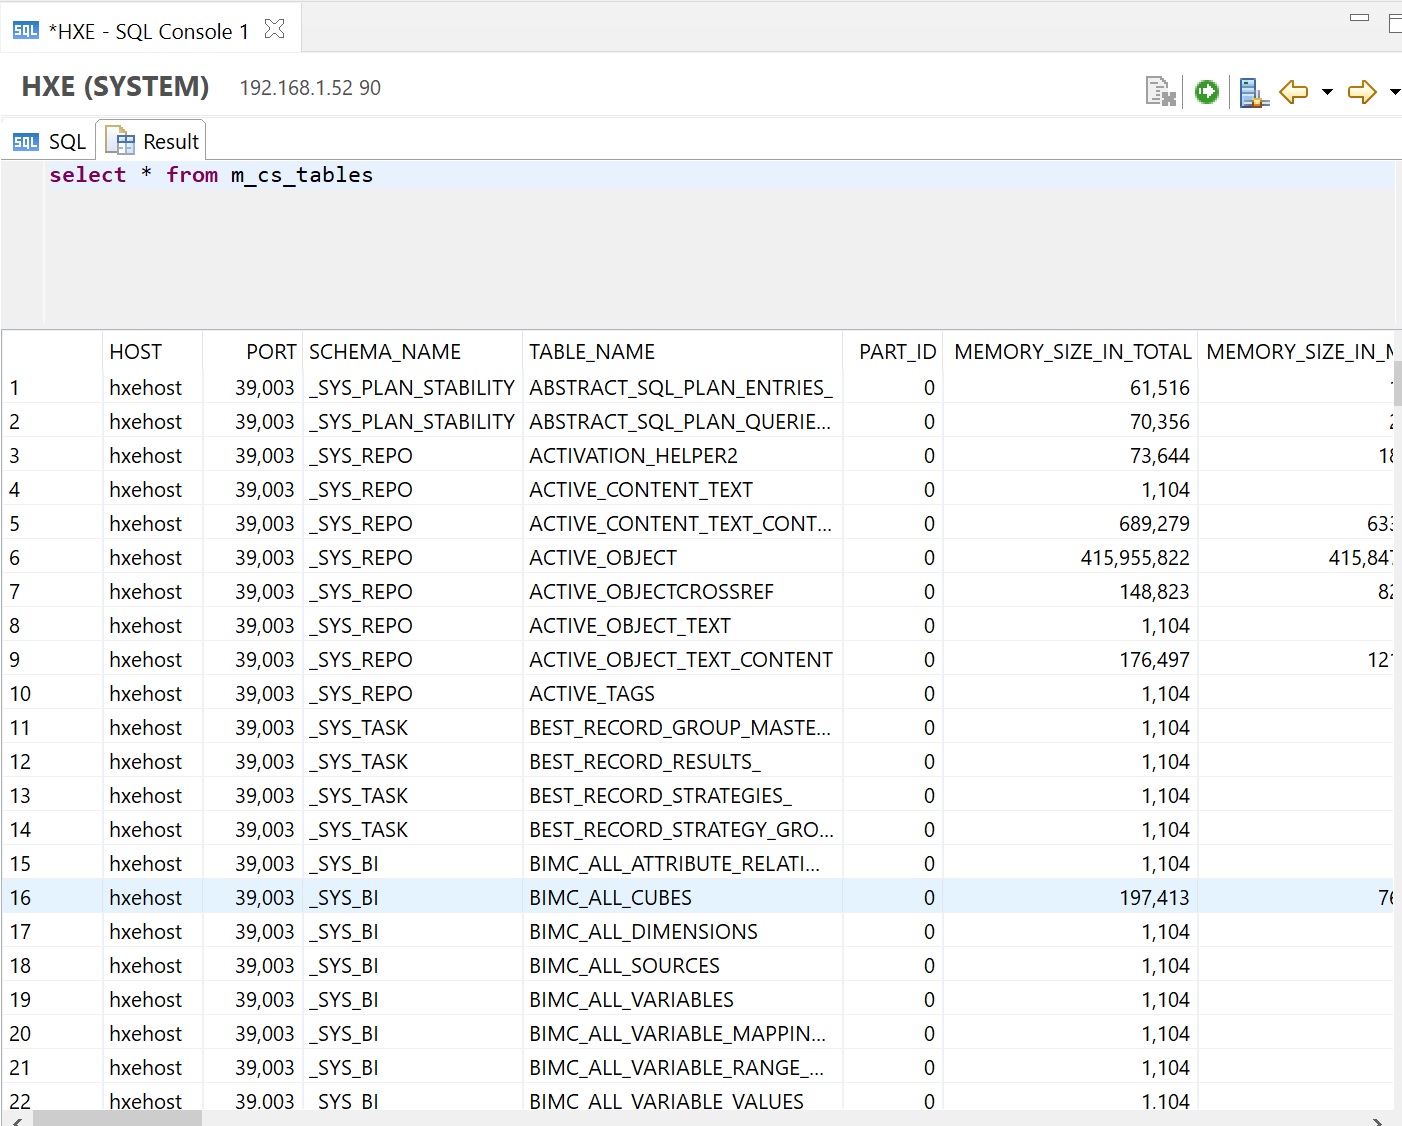Screen dimensions: 1402x1126
Task: Switch to the SQL tab
Action: point(50,142)
